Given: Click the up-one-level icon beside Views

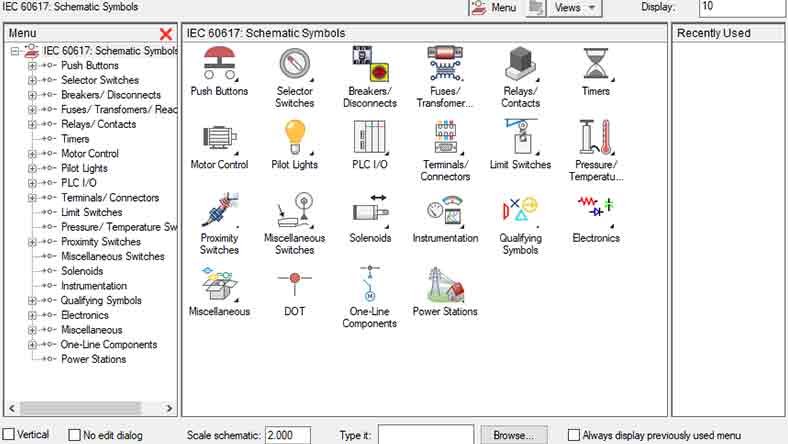Looking at the screenshot, I should [x=536, y=8].
